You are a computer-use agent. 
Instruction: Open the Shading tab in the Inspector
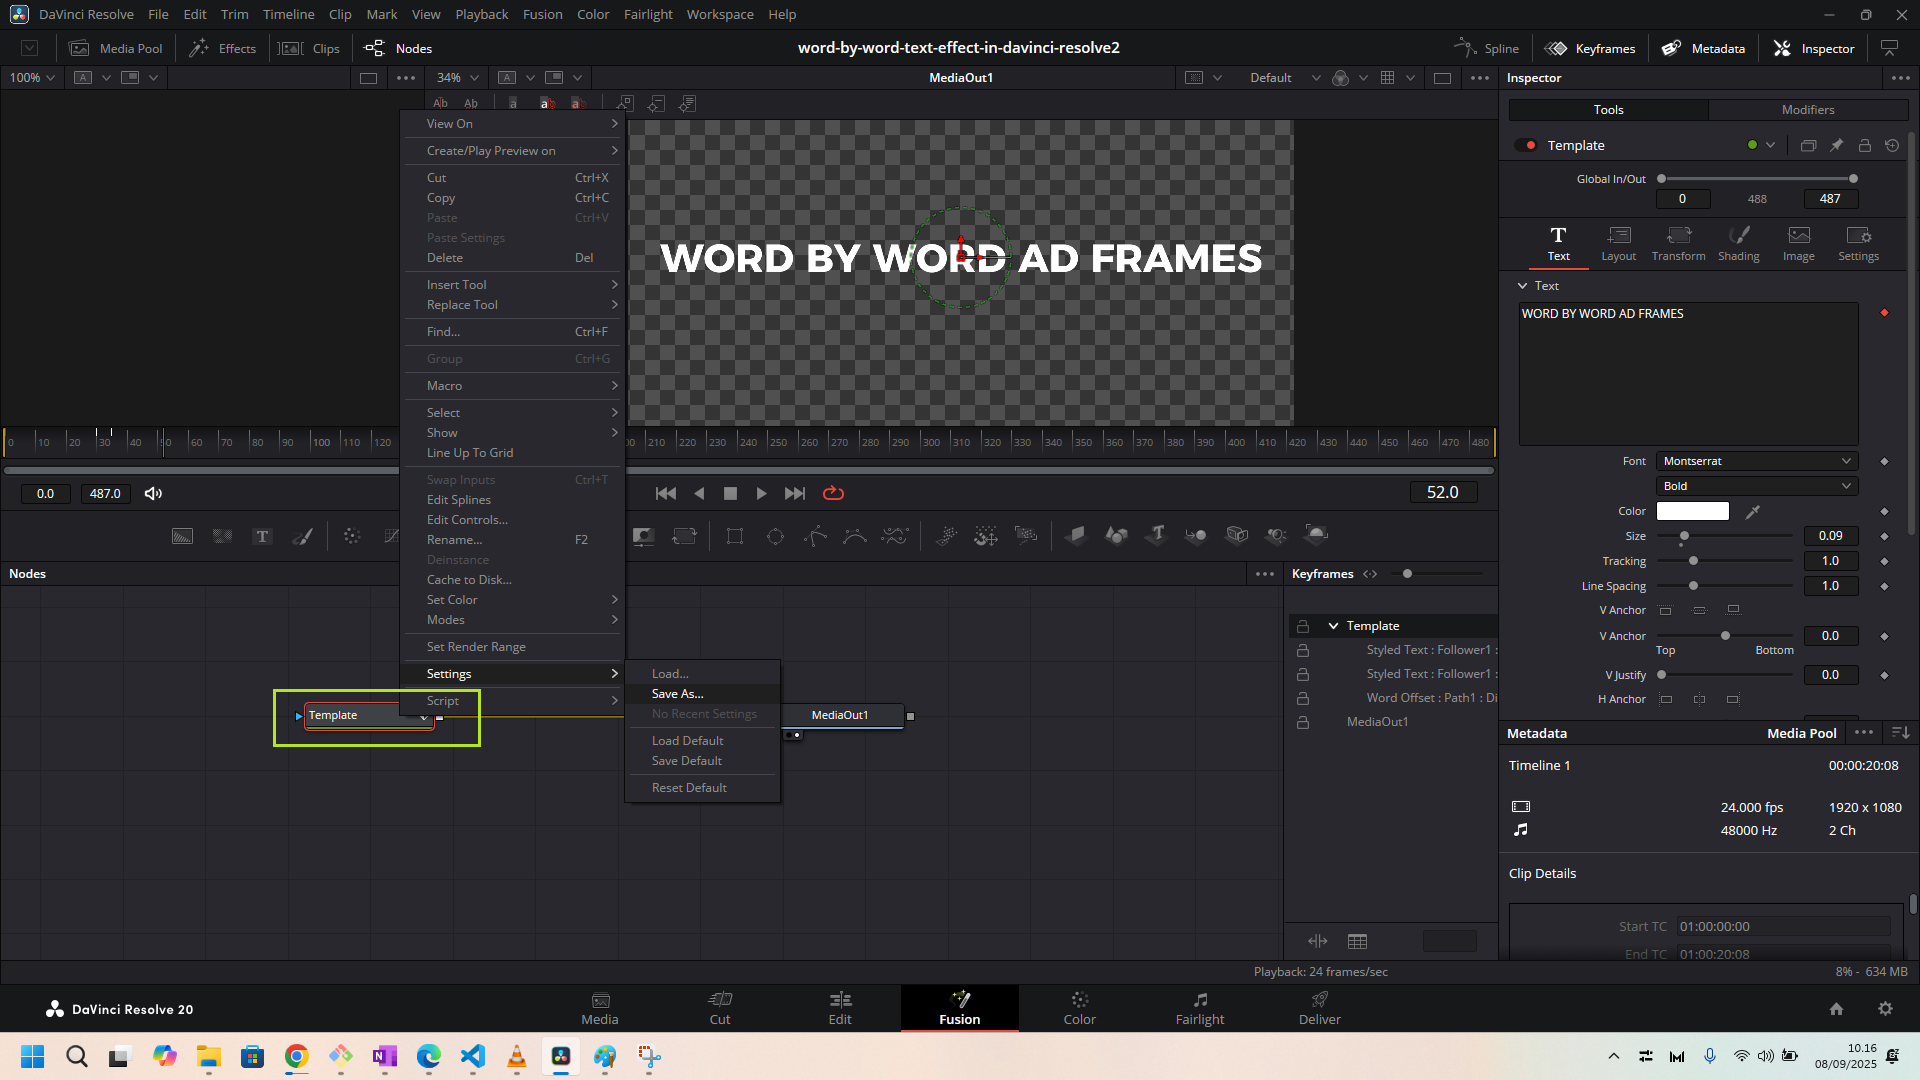pyautogui.click(x=1738, y=243)
